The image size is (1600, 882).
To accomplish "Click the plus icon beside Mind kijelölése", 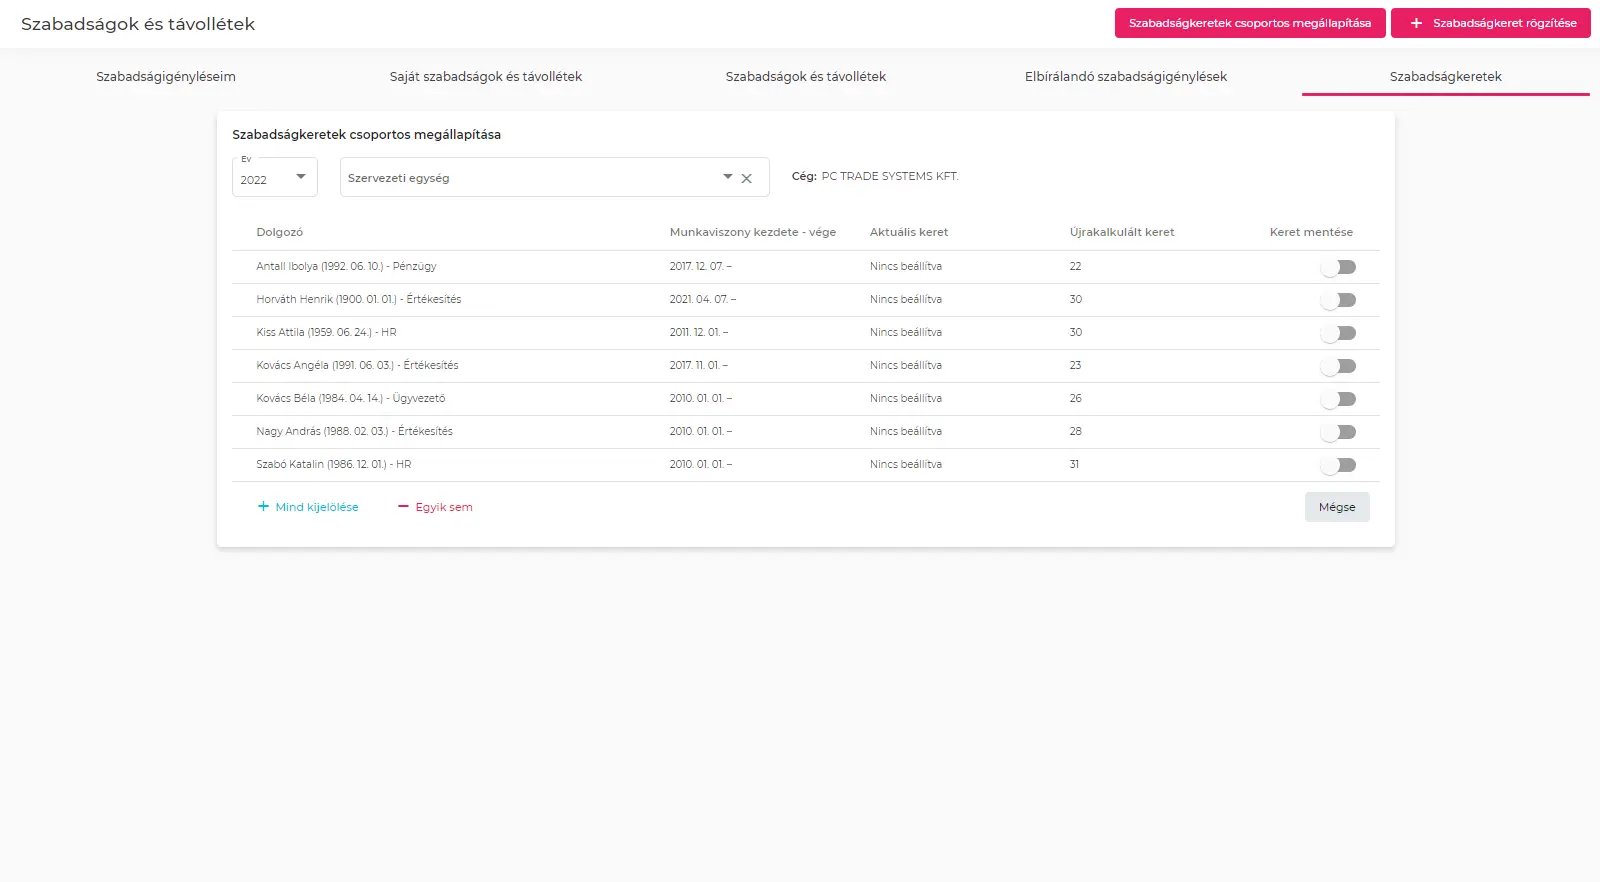I will point(263,507).
